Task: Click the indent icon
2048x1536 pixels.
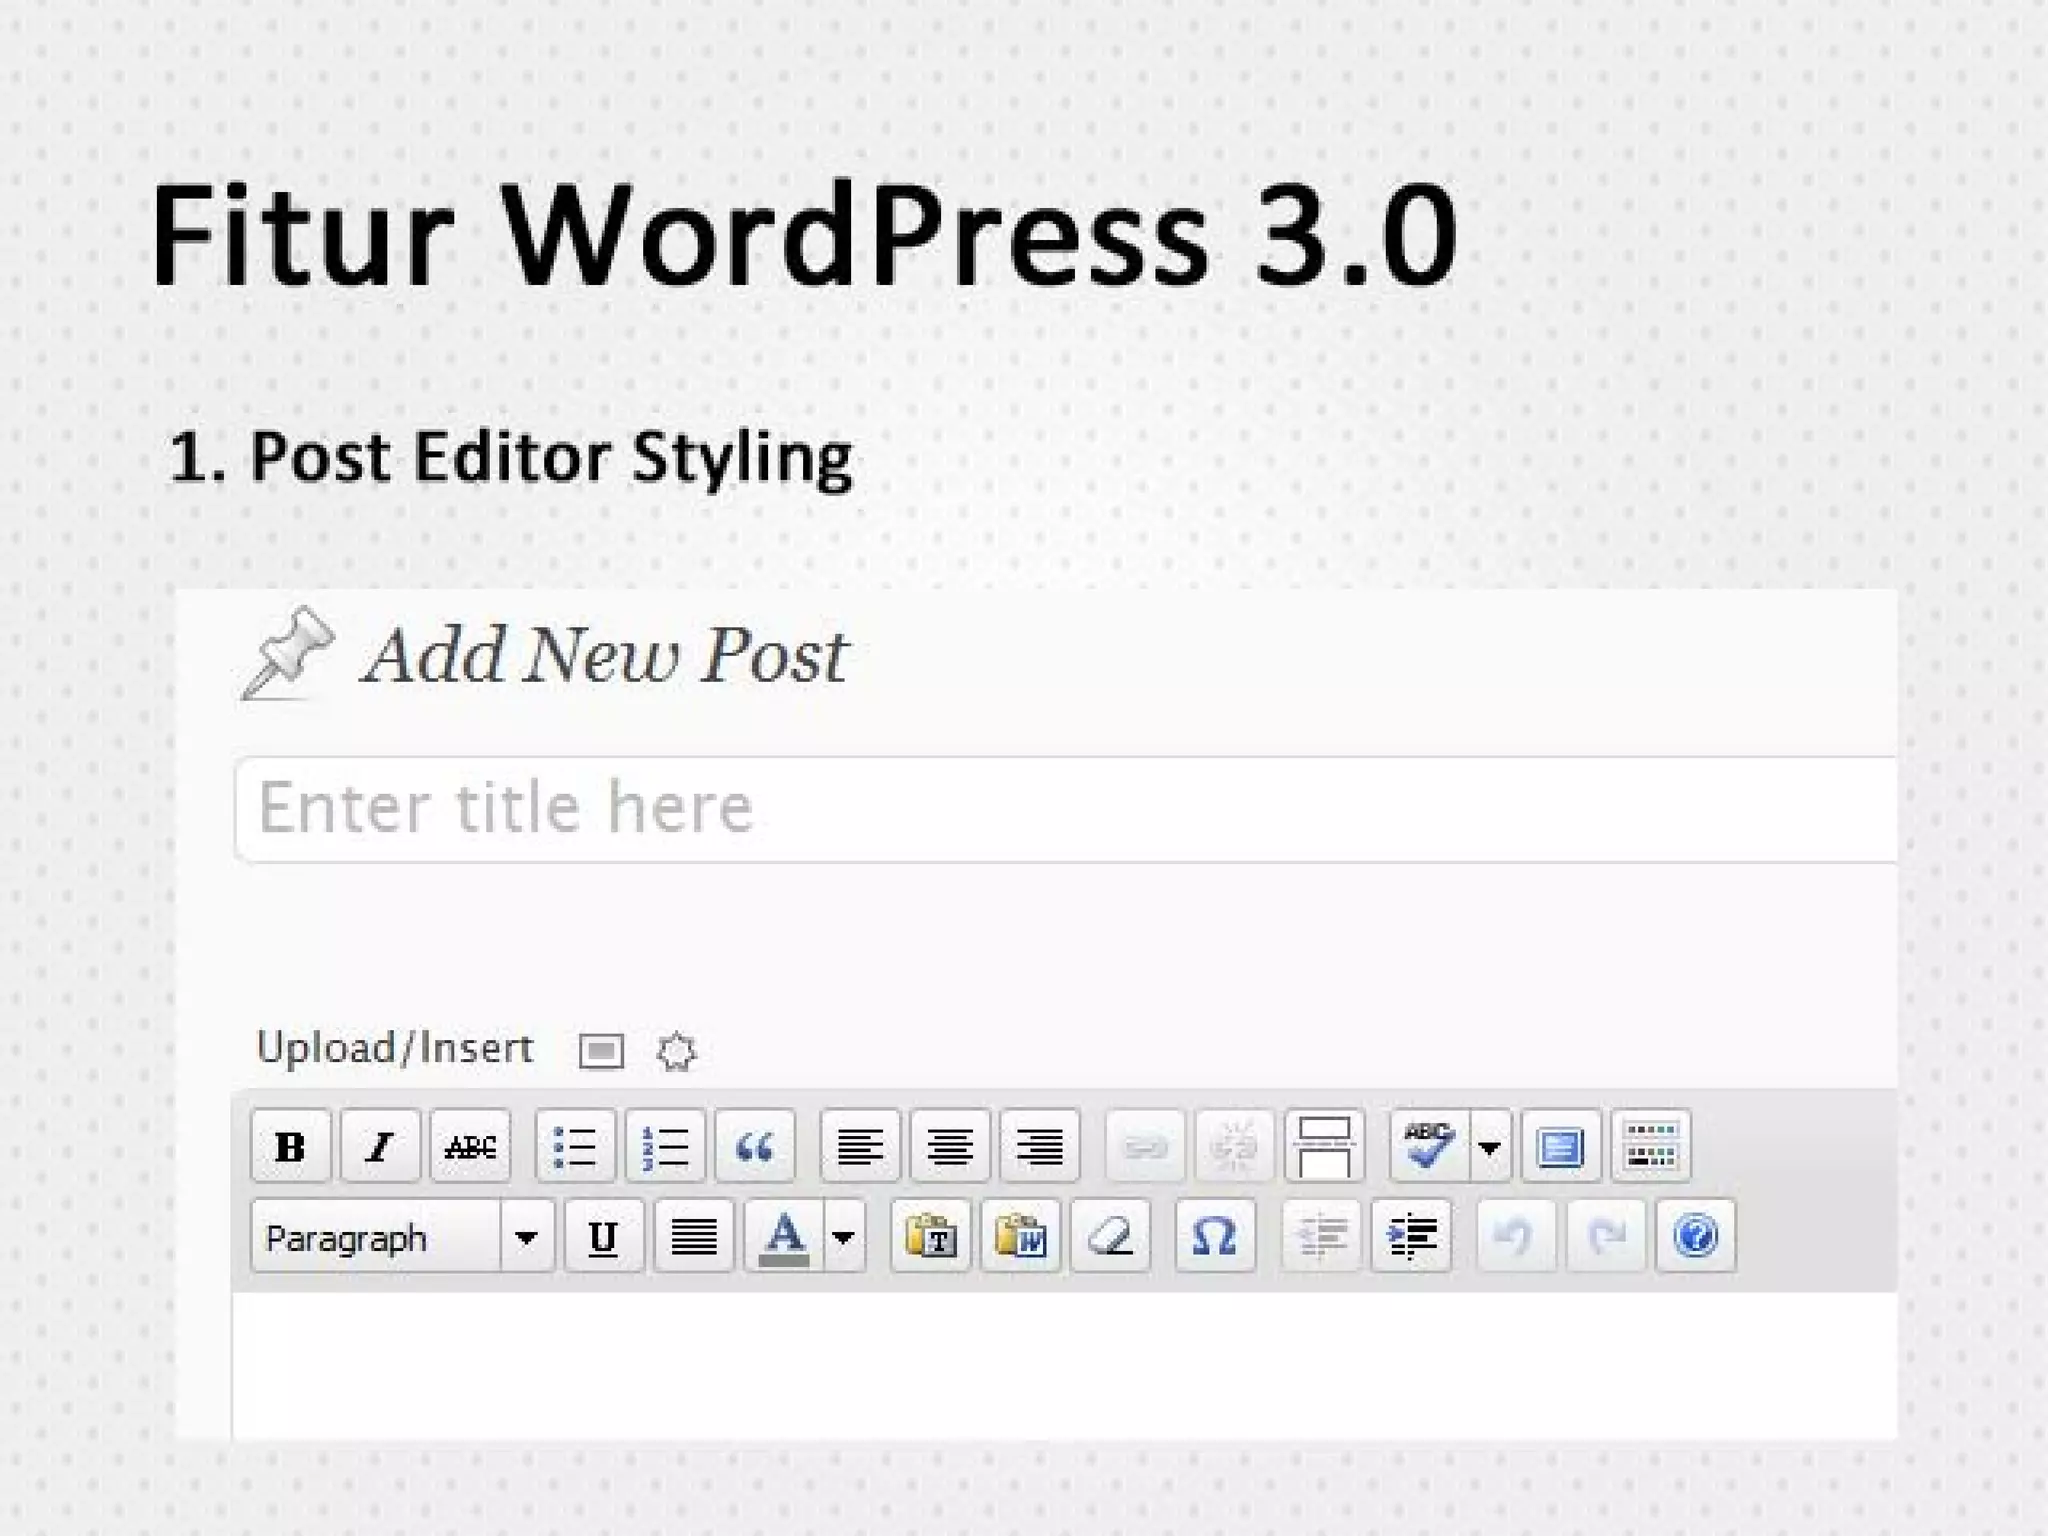Action: pos(1411,1237)
